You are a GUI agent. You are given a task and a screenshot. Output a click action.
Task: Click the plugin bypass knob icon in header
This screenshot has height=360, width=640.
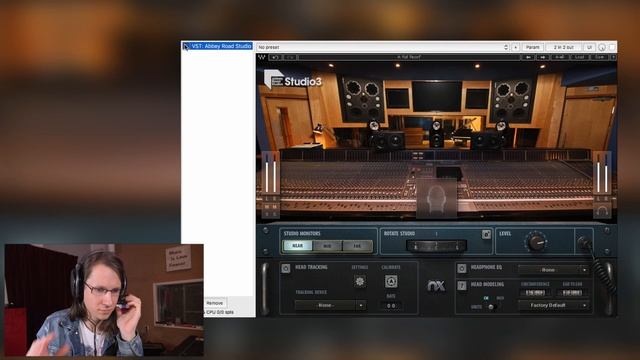(602, 47)
